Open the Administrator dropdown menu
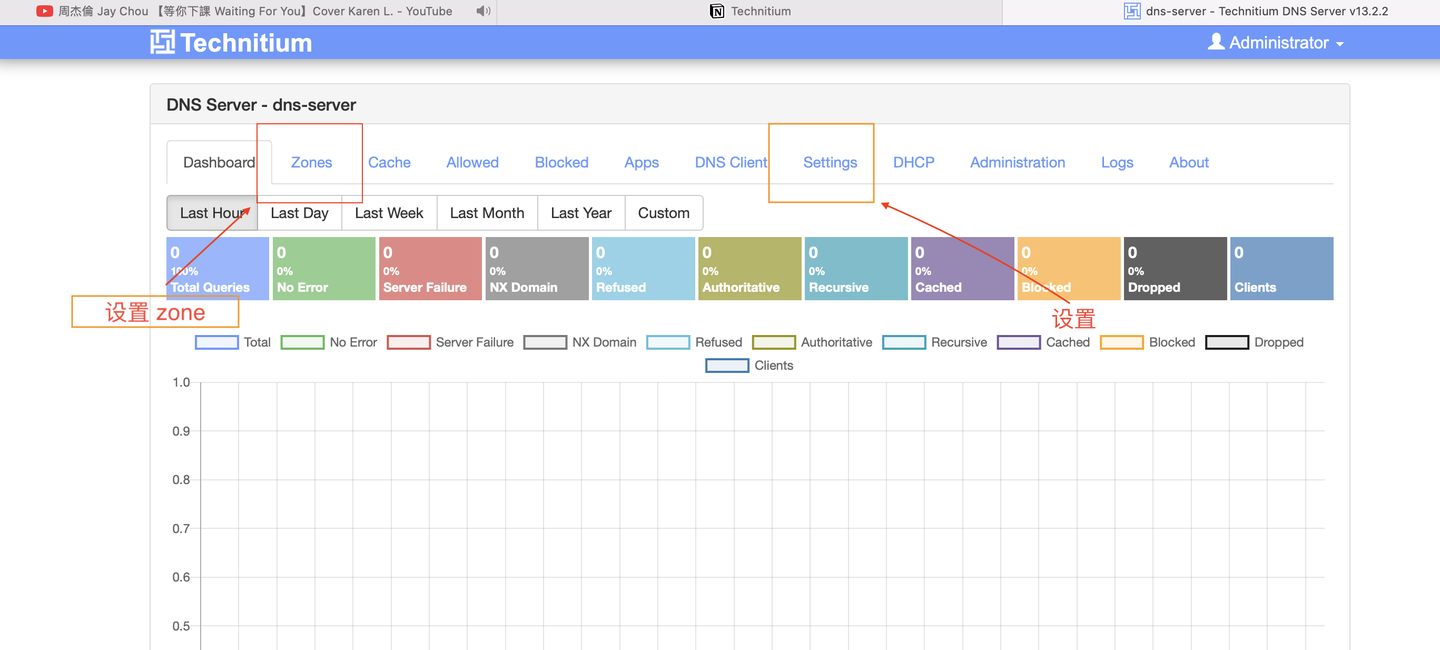Viewport: 1440px width, 650px height. 1276,42
